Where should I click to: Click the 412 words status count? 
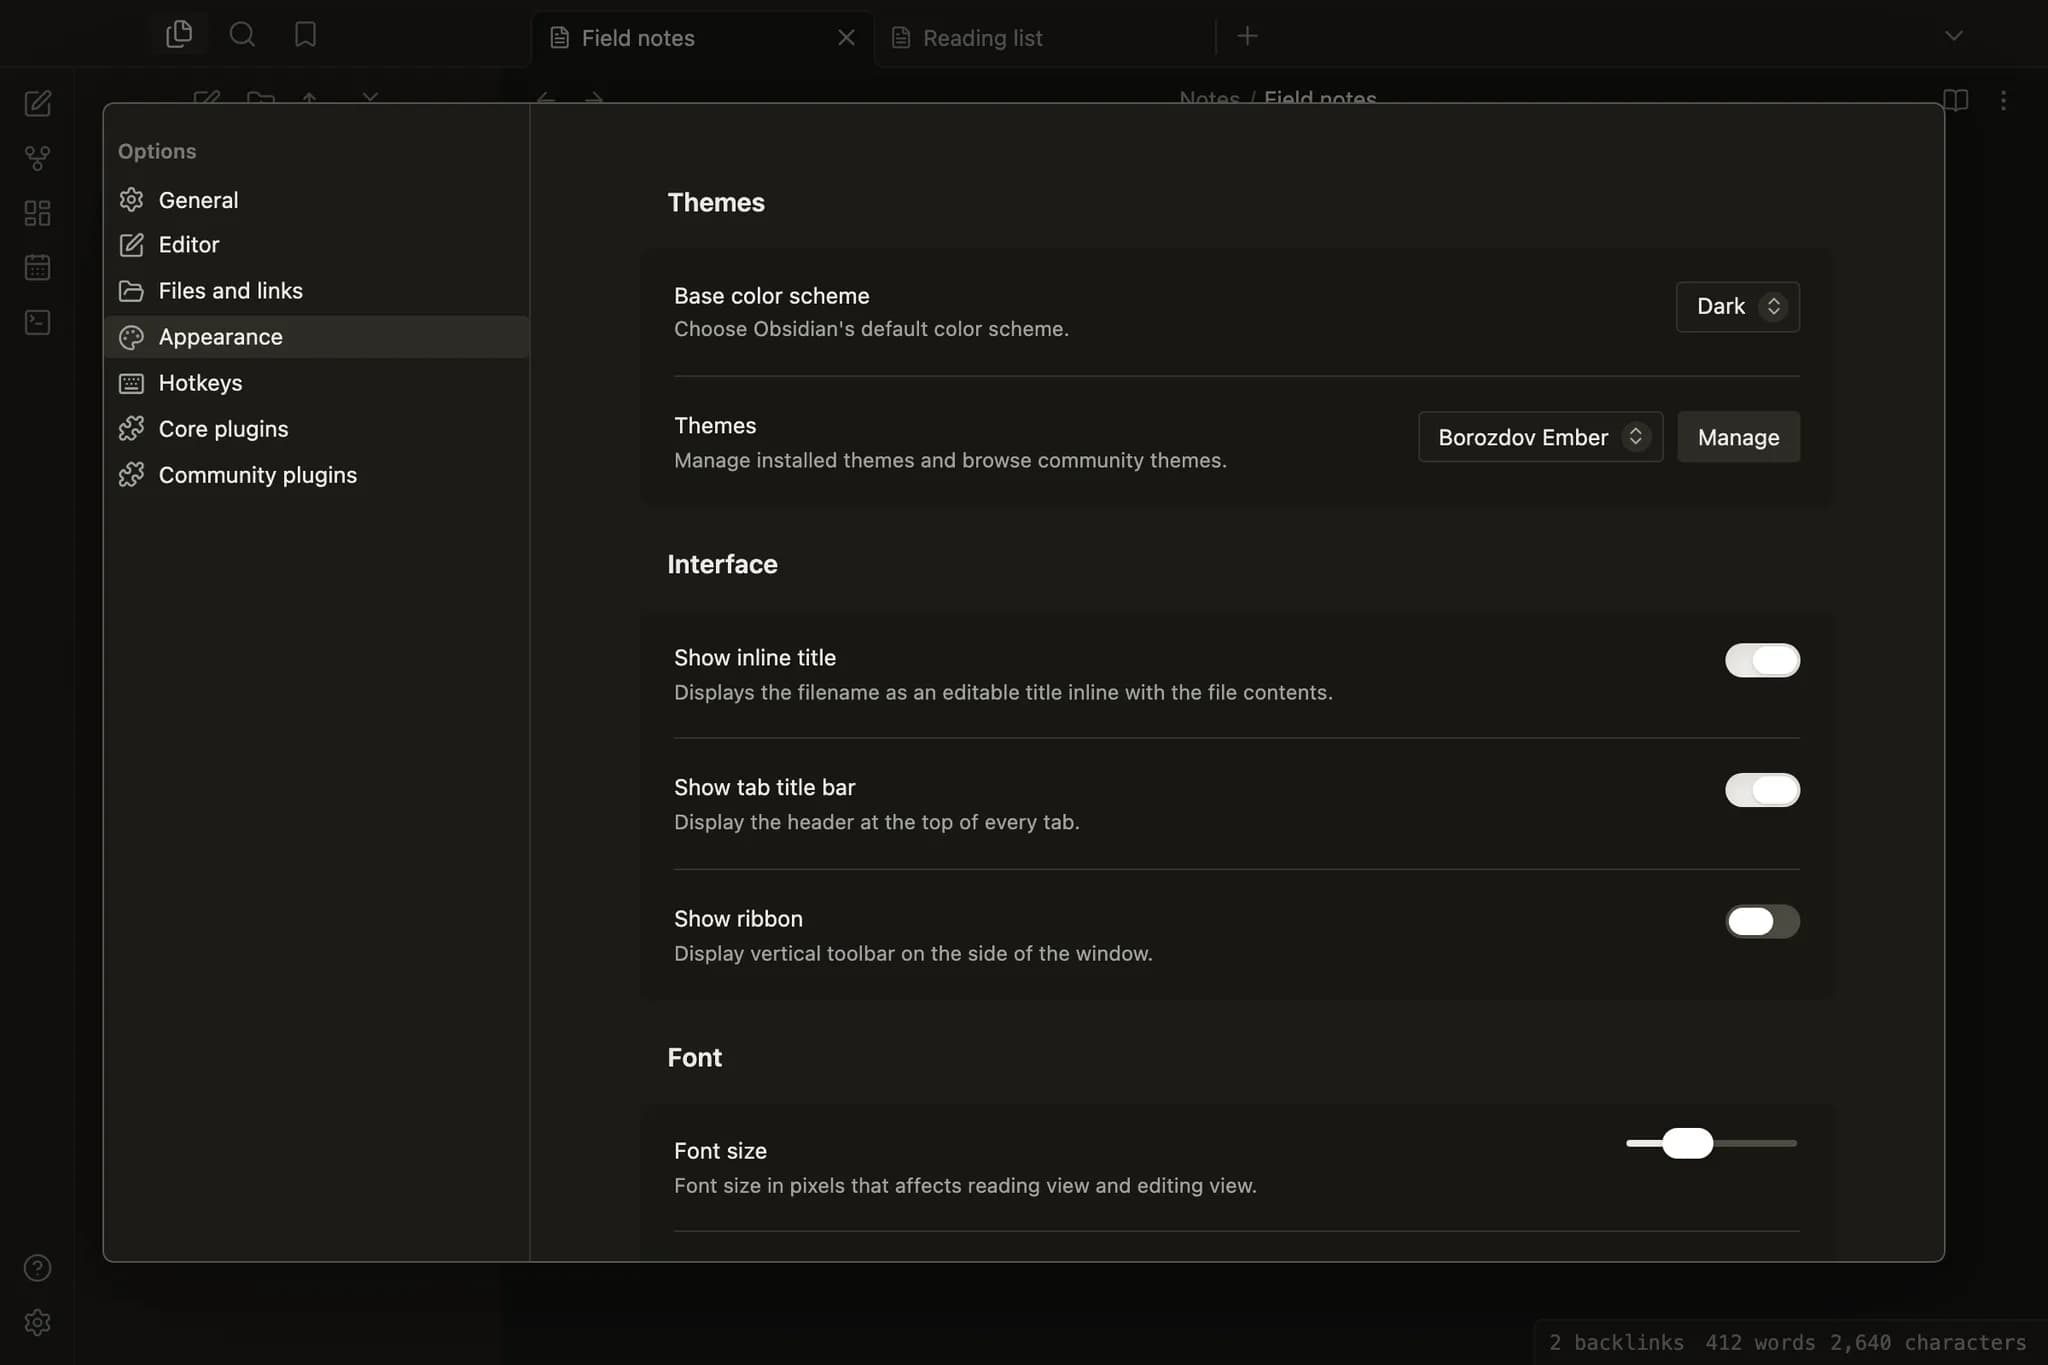1760,1342
